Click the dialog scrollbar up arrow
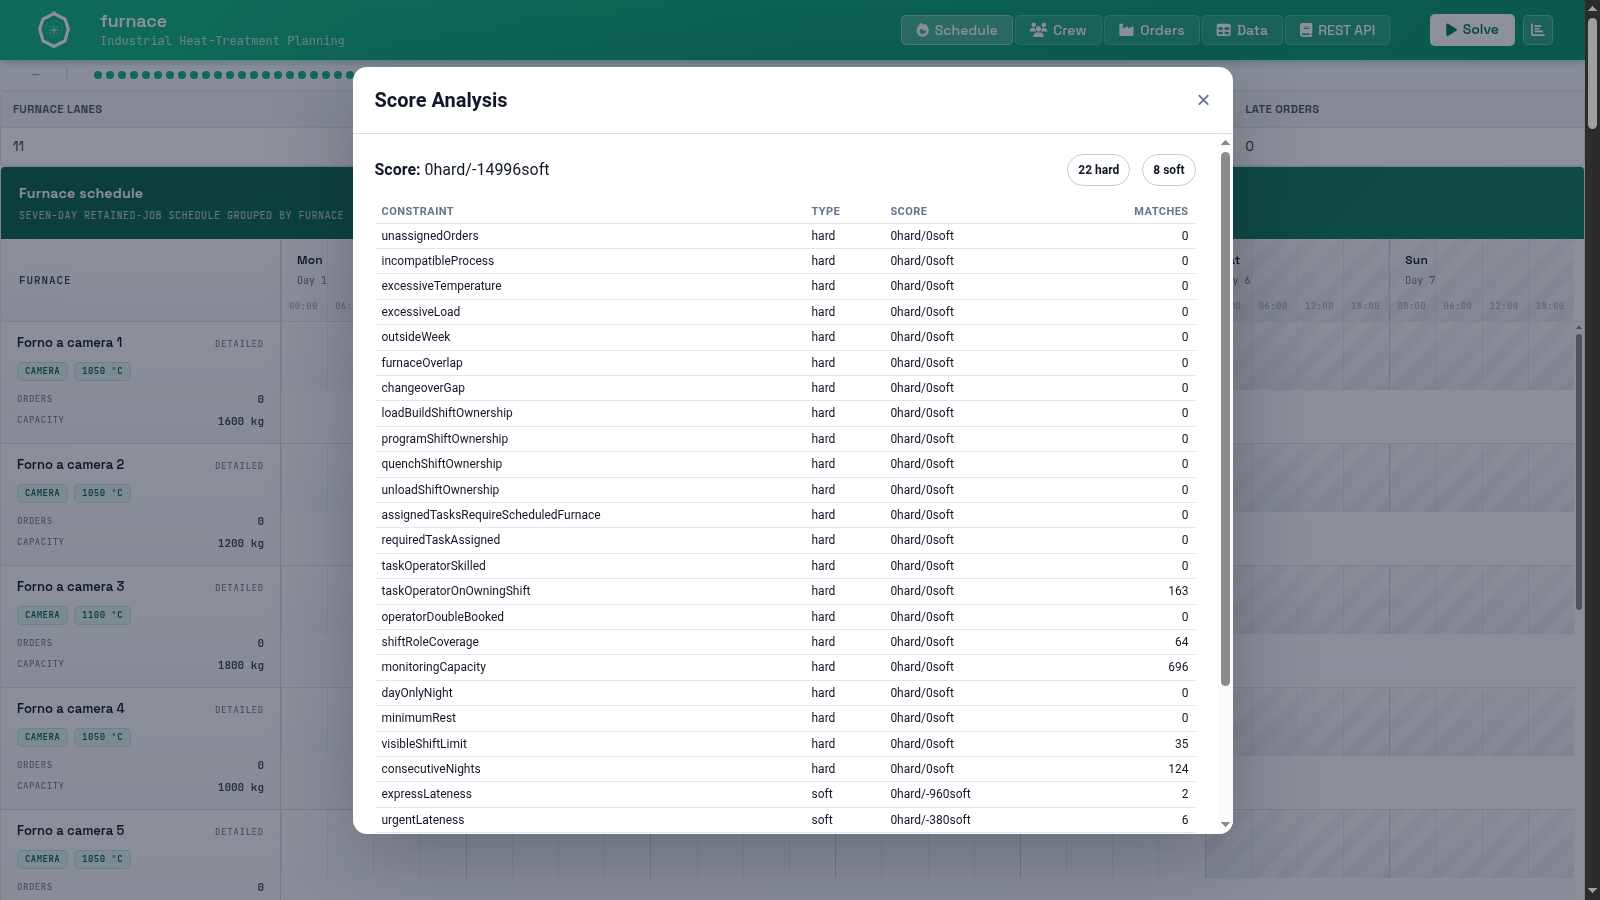This screenshot has height=900, width=1600. tap(1225, 143)
